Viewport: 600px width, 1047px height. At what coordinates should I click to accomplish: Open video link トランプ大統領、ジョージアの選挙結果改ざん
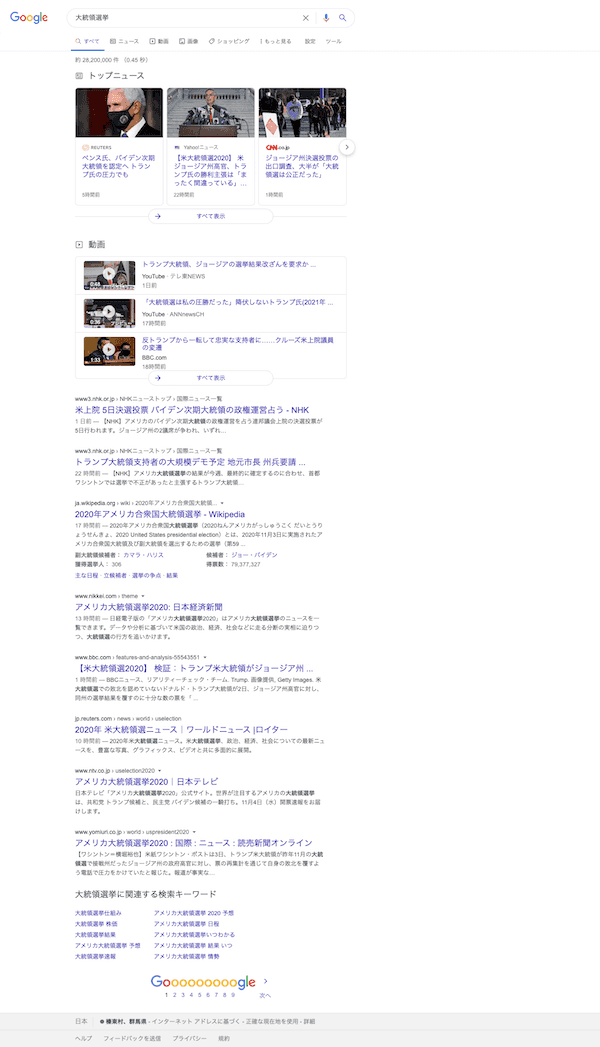pyautogui.click(x=229, y=264)
